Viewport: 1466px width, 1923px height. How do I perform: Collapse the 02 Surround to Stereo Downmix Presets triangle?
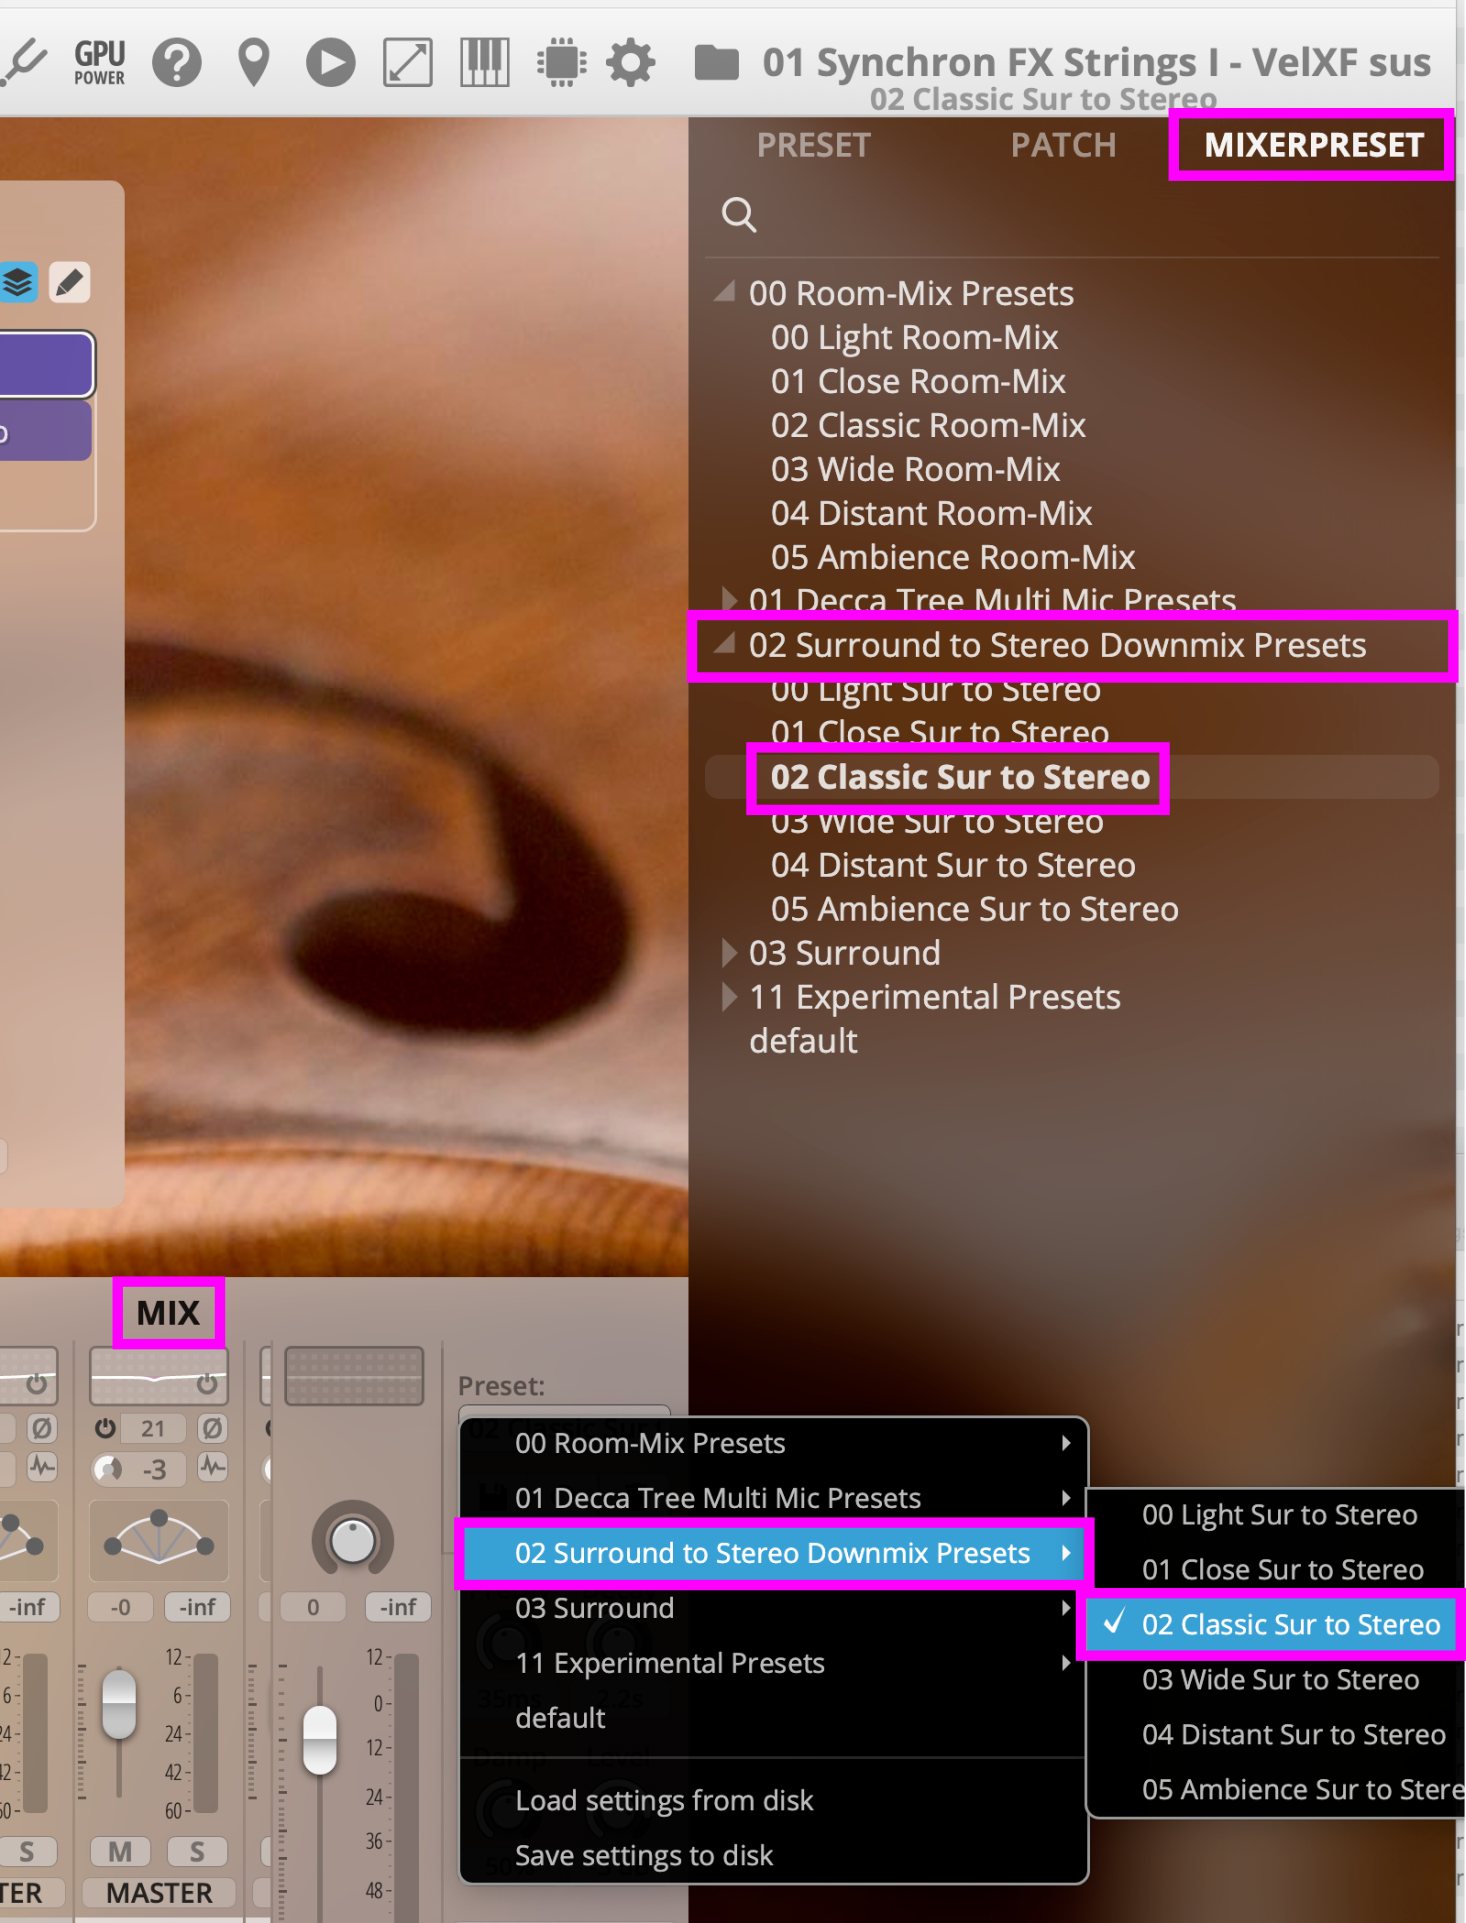[x=726, y=643]
